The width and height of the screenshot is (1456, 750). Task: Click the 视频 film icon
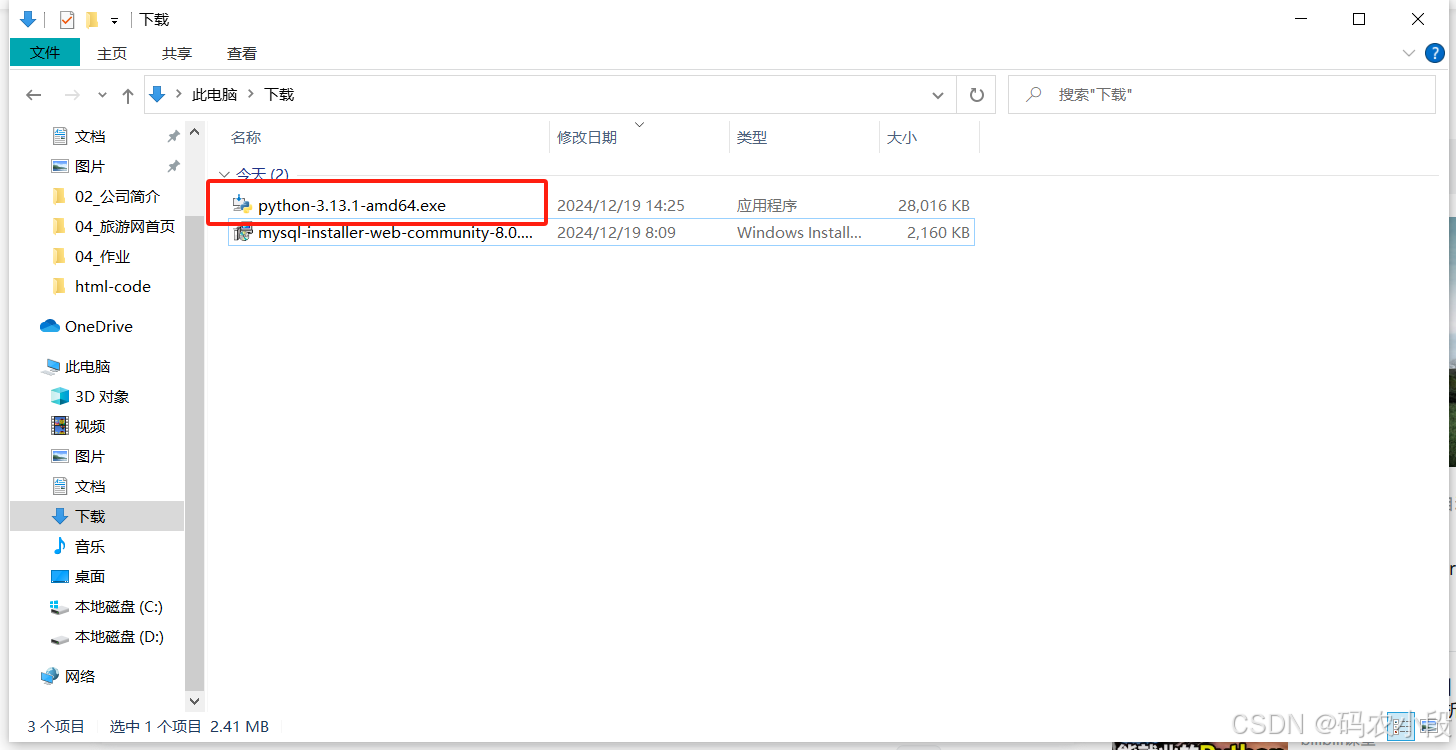click(60, 426)
